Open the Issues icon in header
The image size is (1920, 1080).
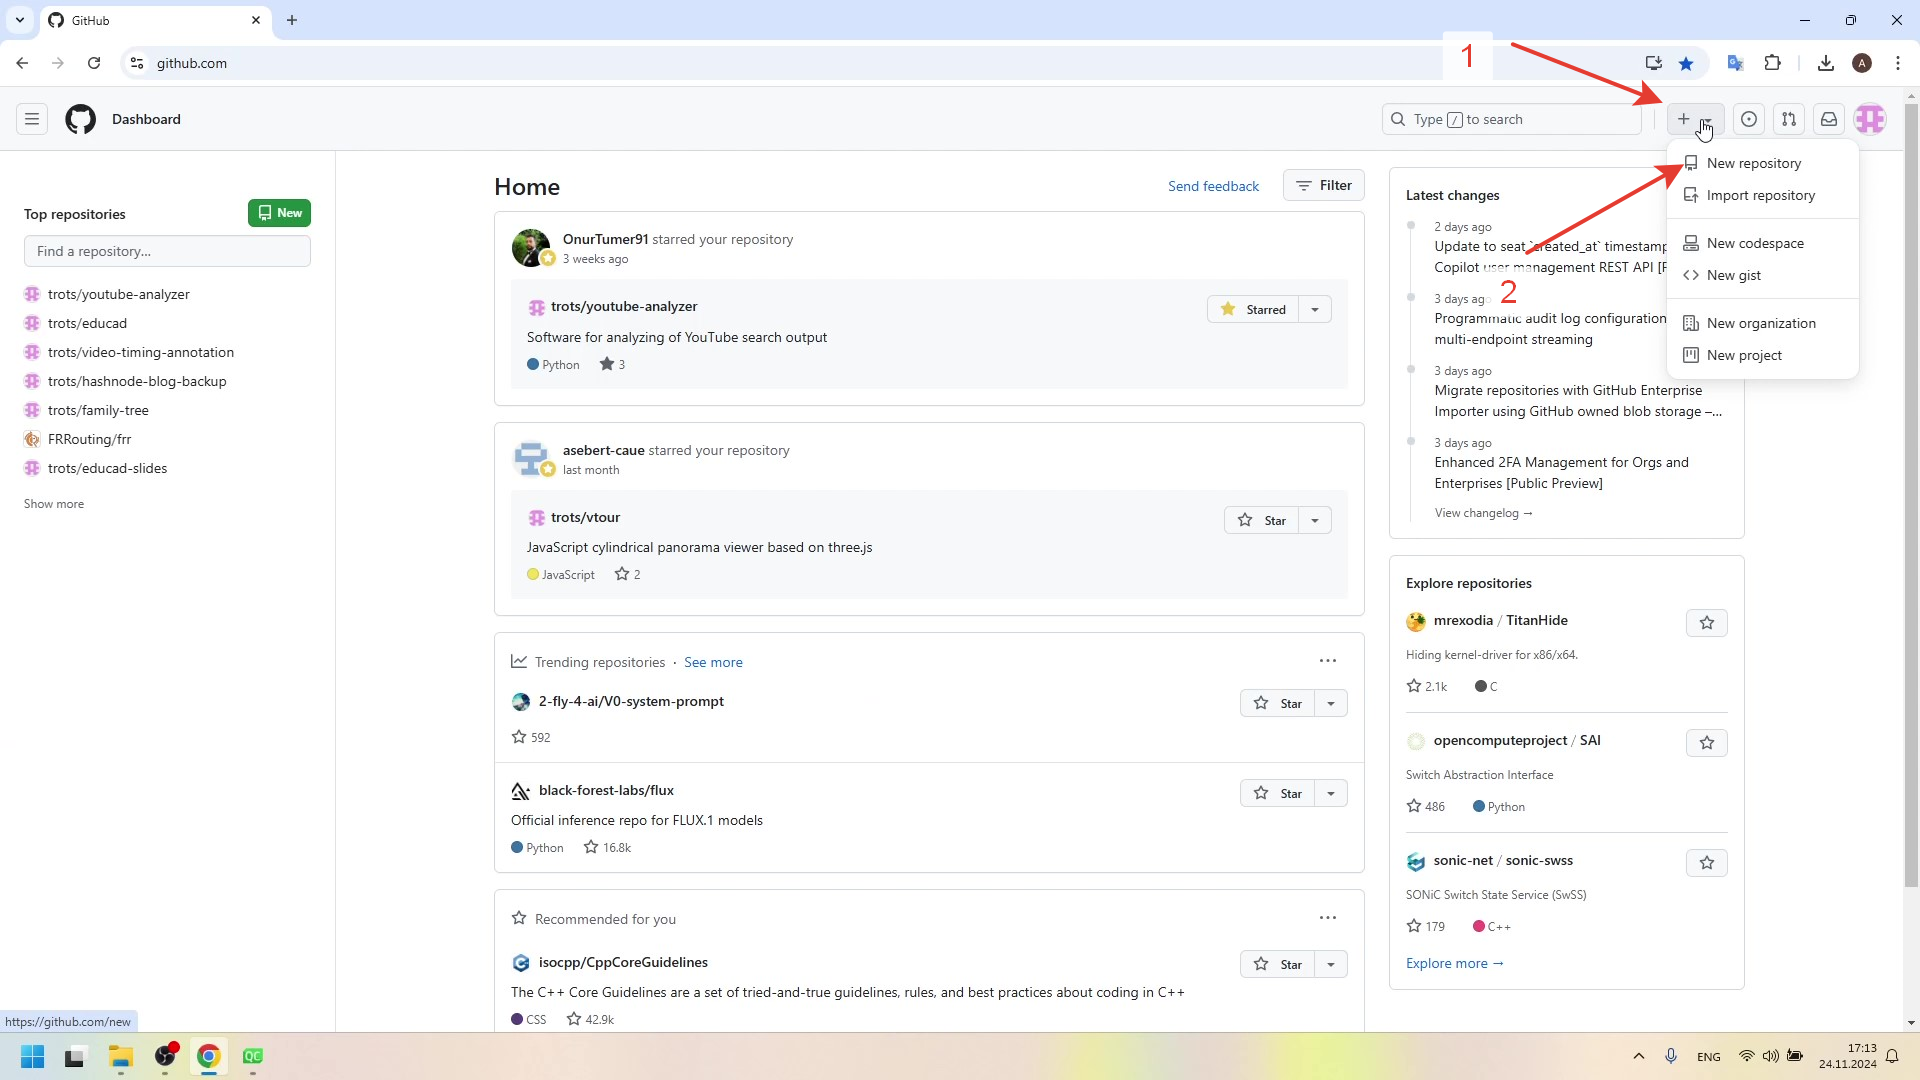(x=1749, y=119)
